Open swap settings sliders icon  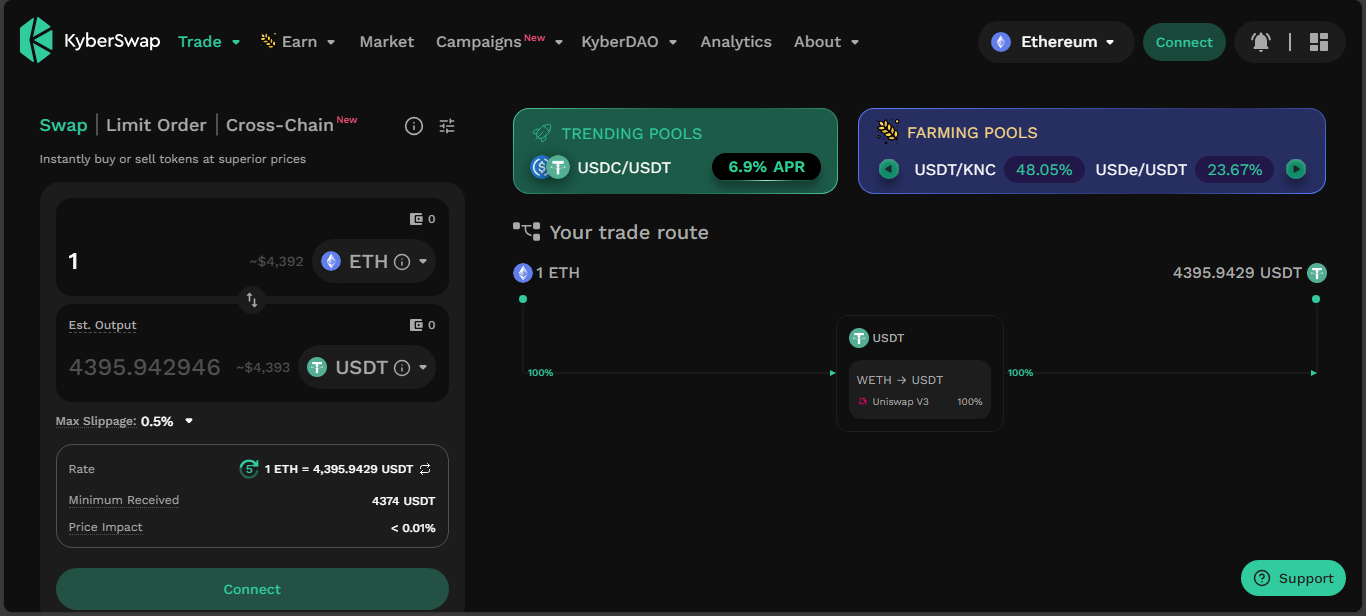[447, 126]
